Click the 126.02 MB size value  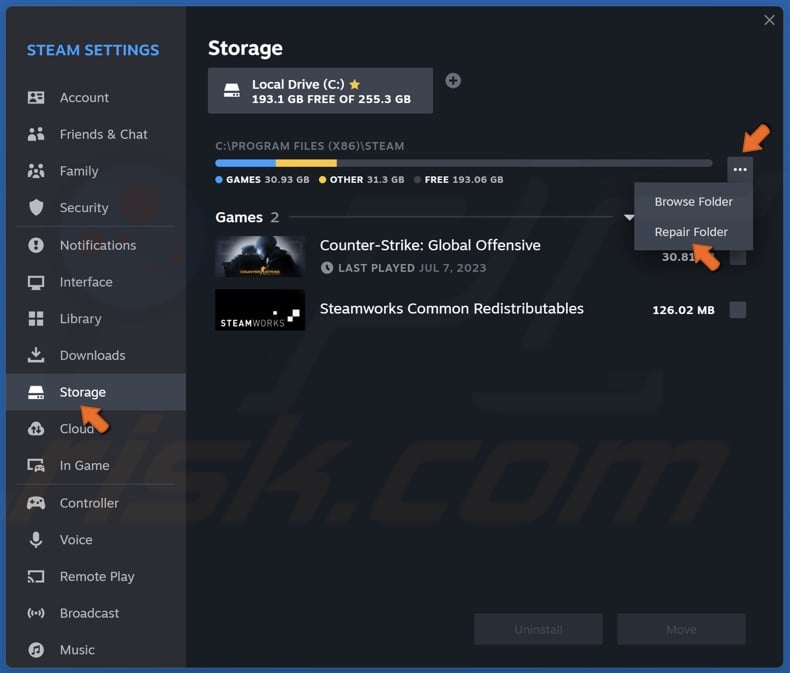pyautogui.click(x=683, y=310)
